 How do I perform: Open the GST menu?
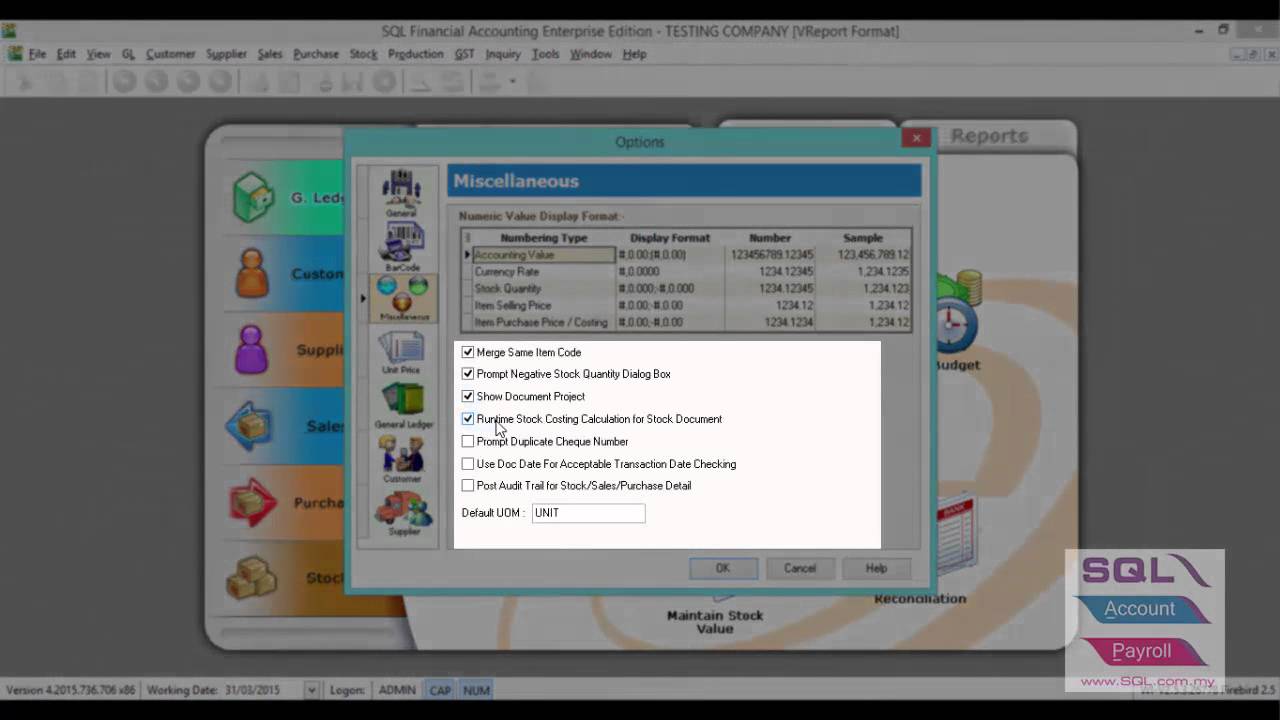[x=464, y=54]
